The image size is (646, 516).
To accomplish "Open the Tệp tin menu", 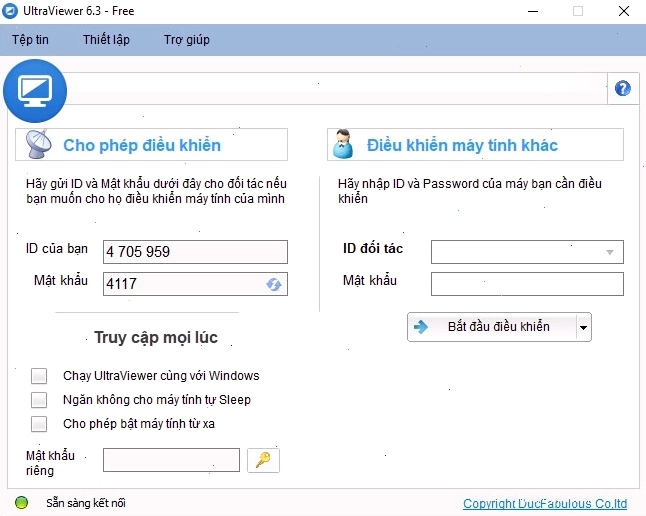I will point(30,40).
